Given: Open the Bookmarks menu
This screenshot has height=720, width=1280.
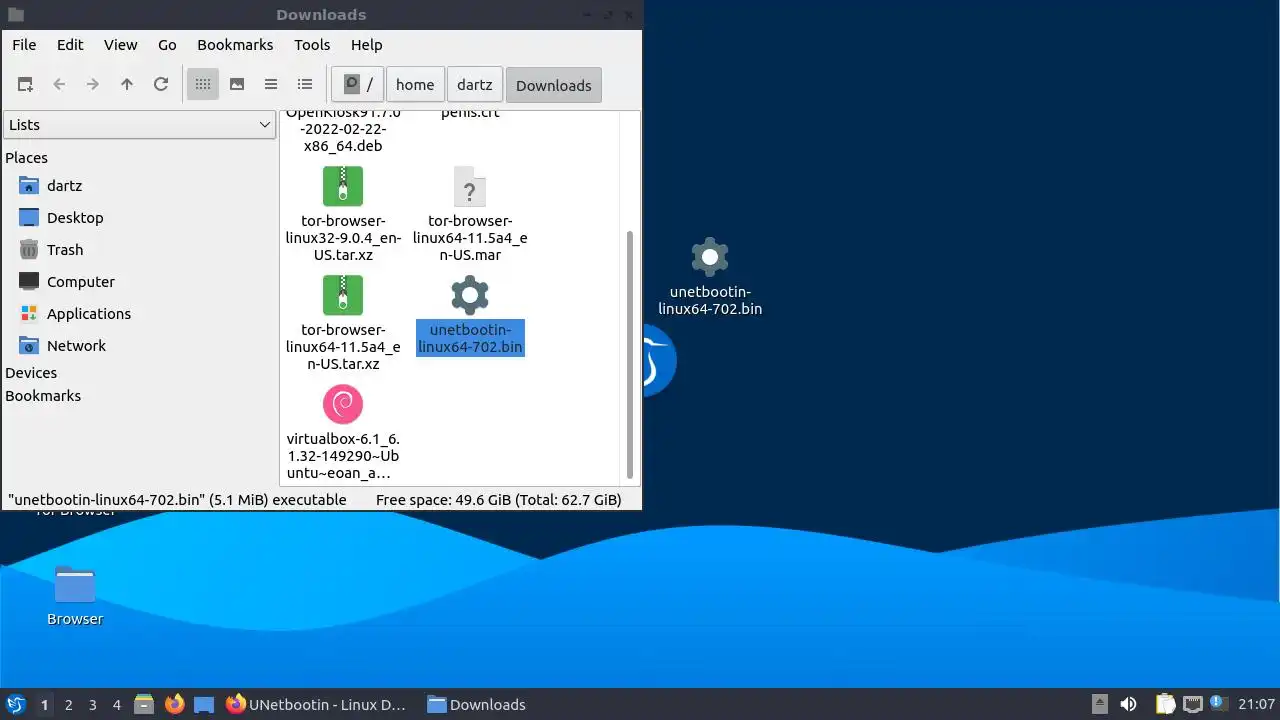Looking at the screenshot, I should tap(235, 45).
